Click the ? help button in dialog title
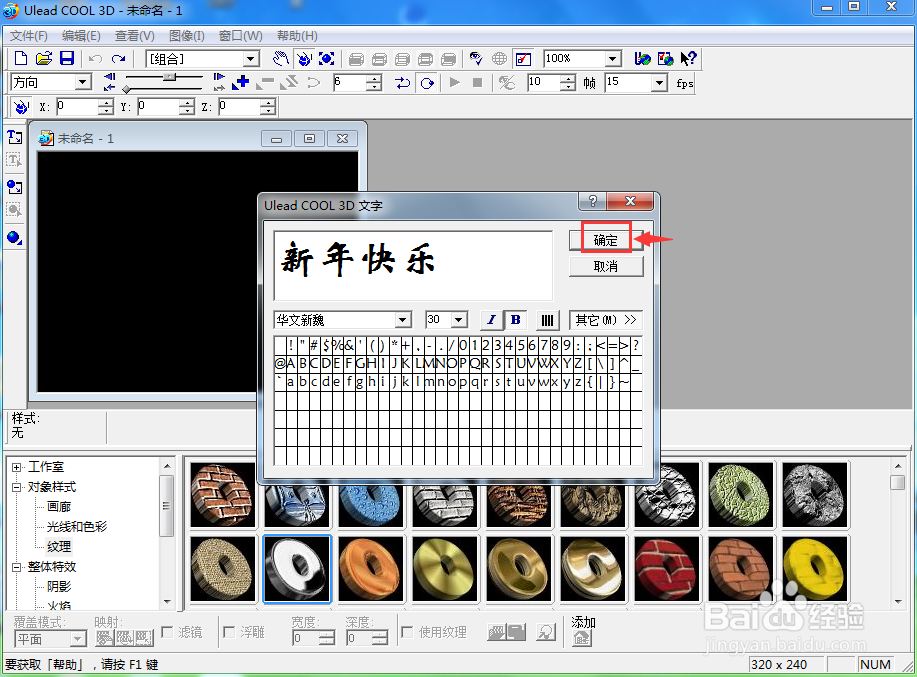 click(x=592, y=201)
